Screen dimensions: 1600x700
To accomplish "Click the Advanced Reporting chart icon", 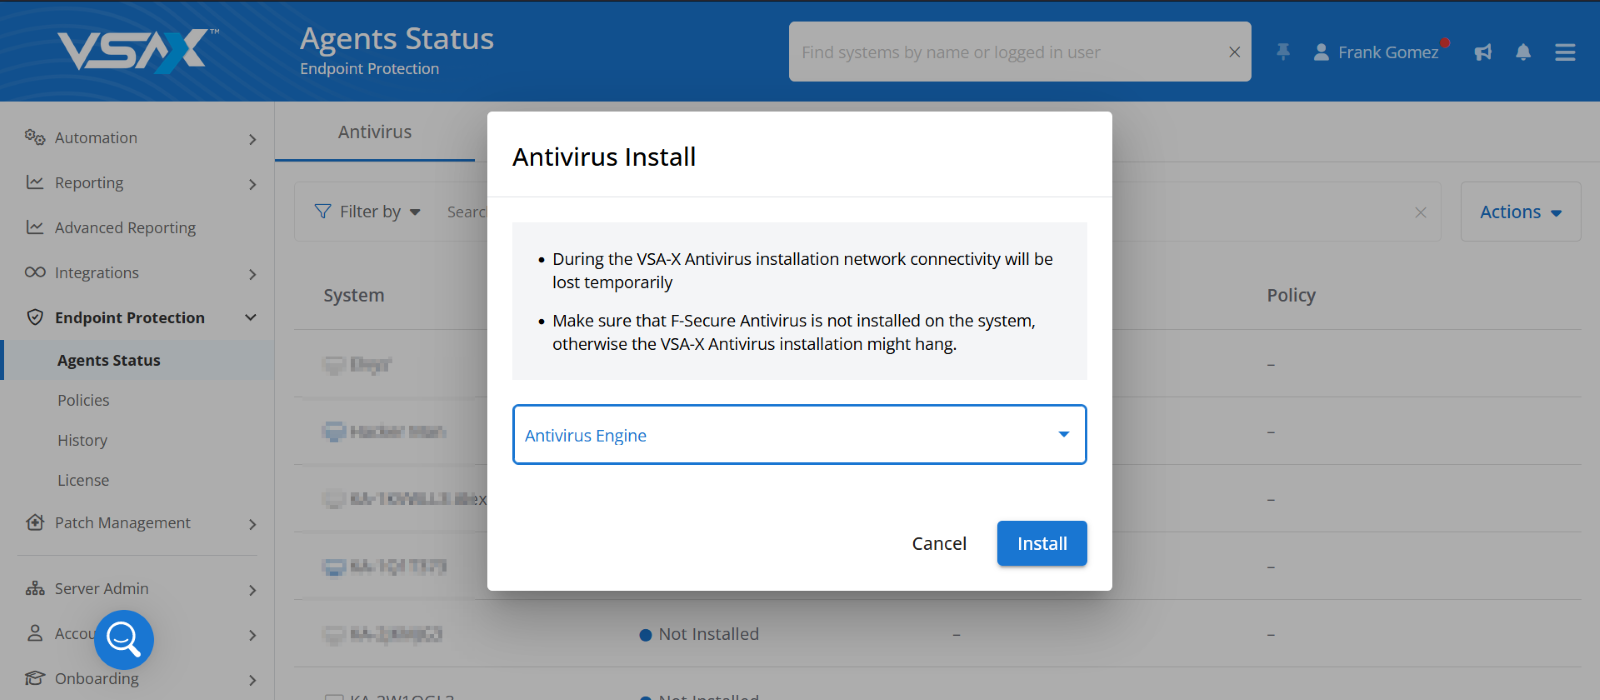I will (35, 227).
